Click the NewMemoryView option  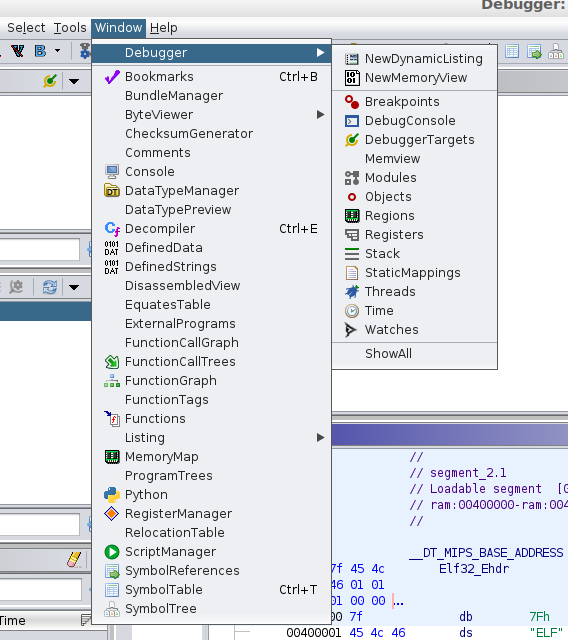point(415,78)
